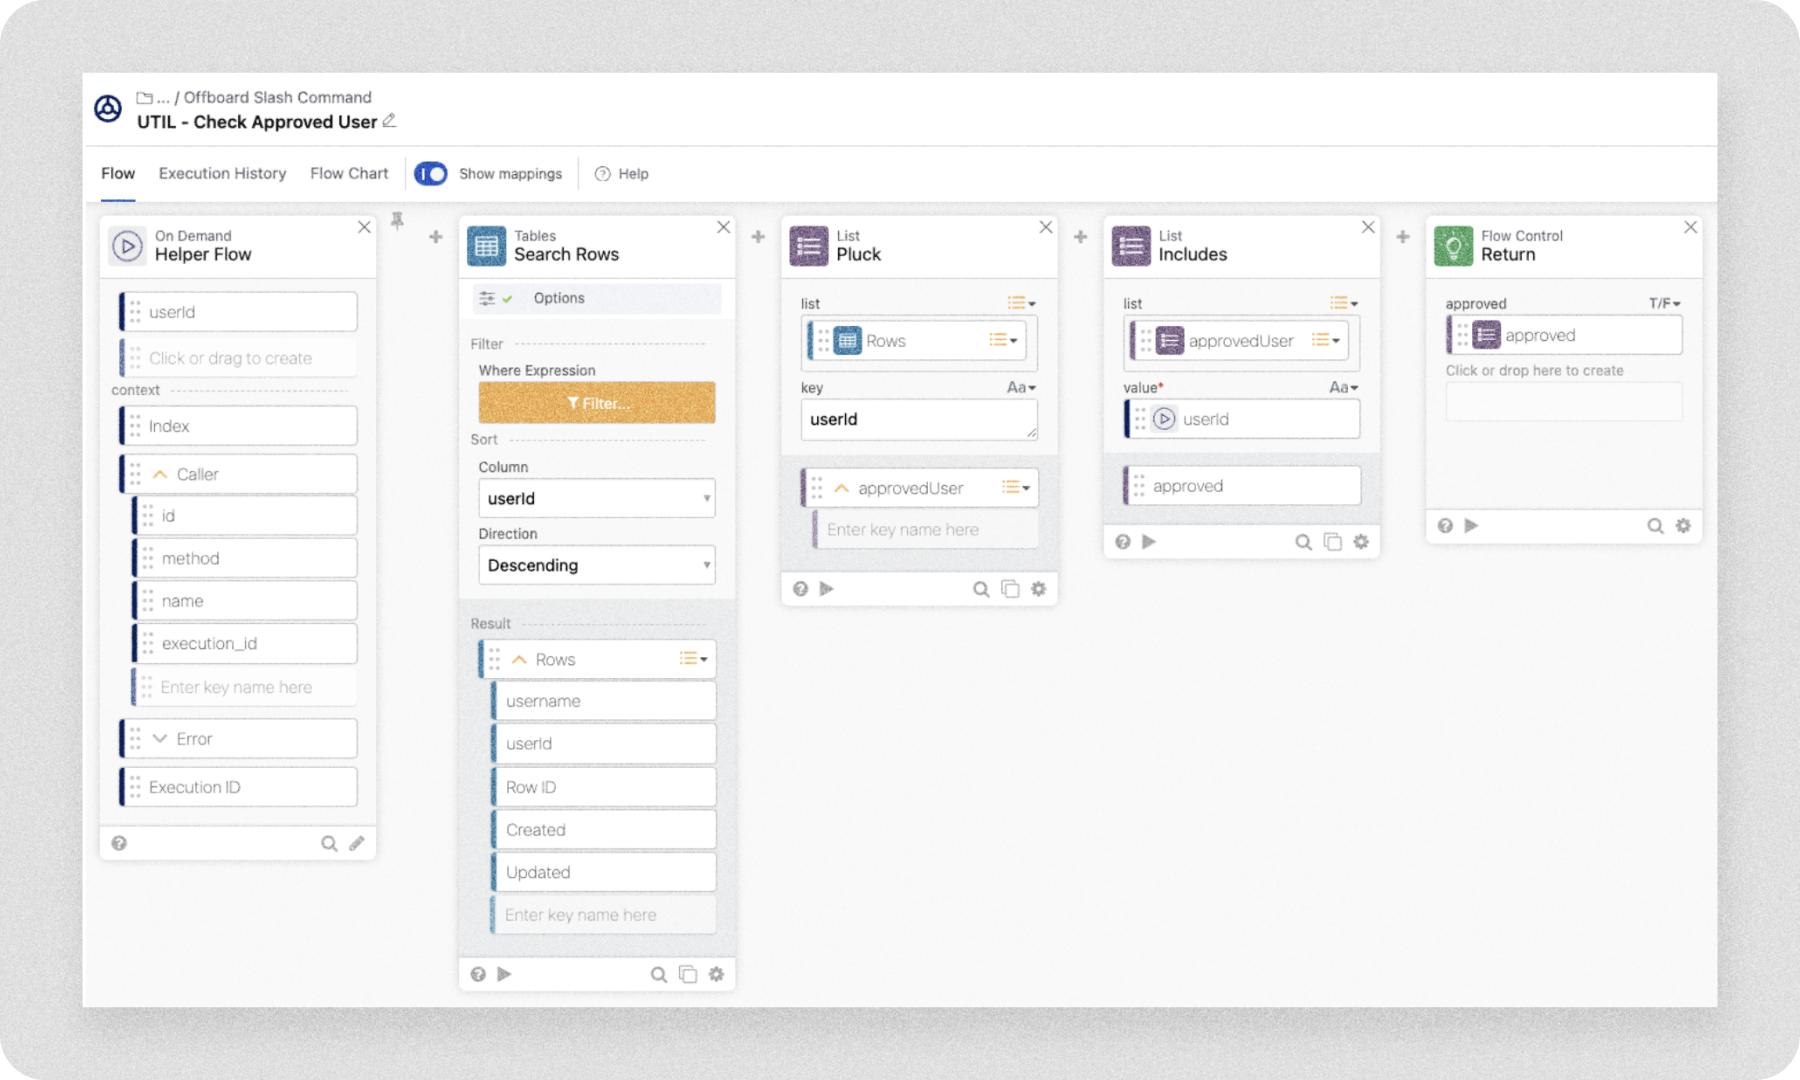Viewport: 1800px width, 1080px height.
Task: Change Pluck key text type dropdown
Action: click(1021, 387)
